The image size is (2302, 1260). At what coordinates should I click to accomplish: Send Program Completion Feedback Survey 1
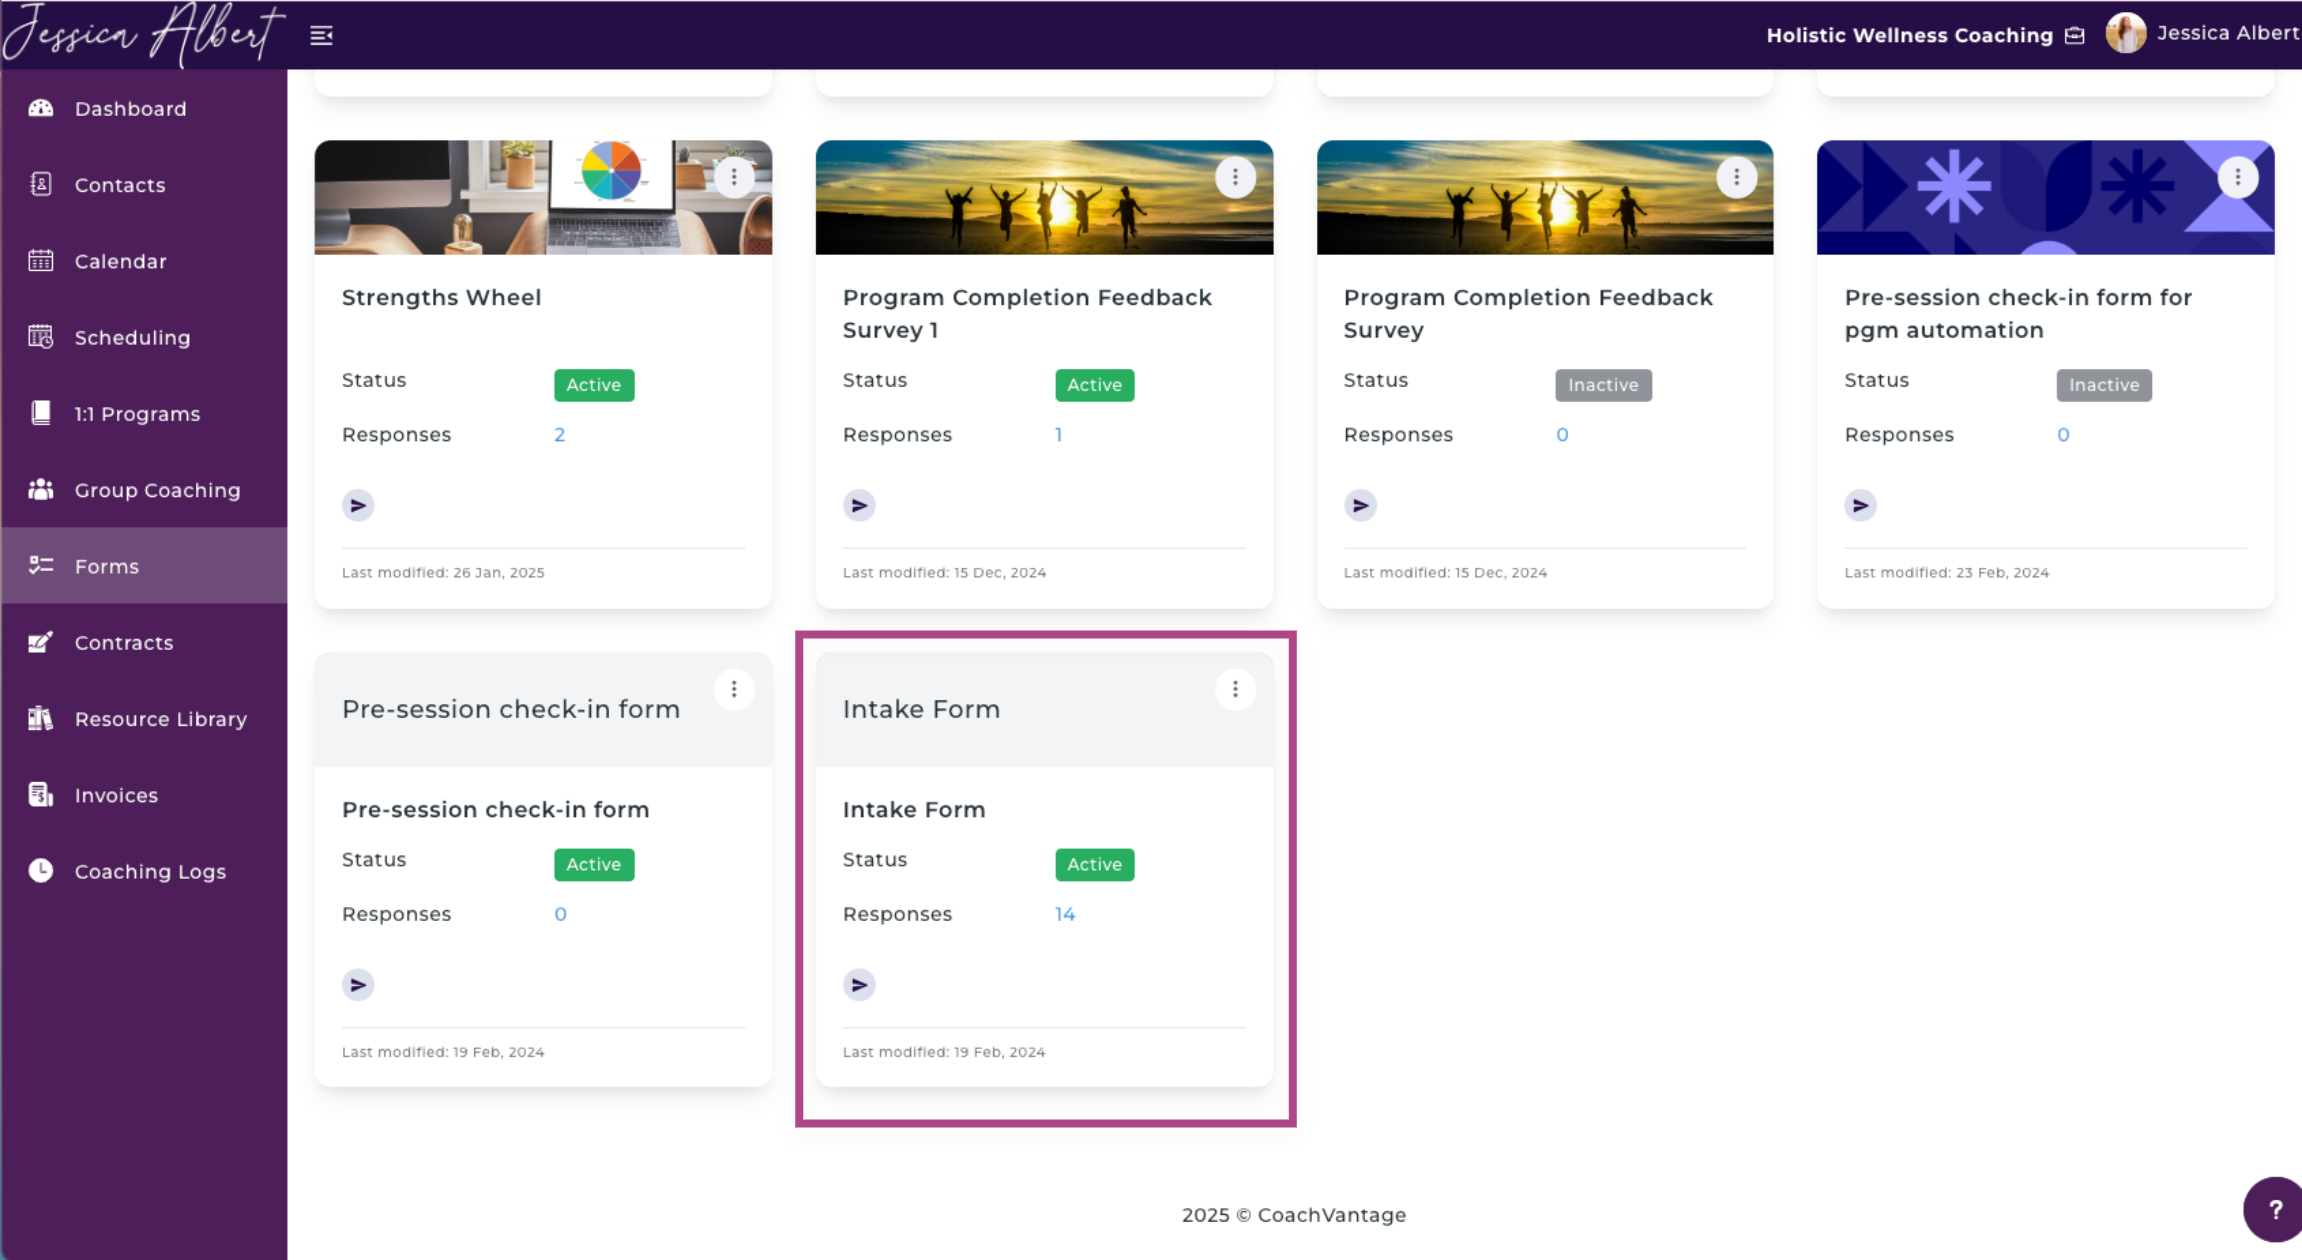click(x=859, y=506)
